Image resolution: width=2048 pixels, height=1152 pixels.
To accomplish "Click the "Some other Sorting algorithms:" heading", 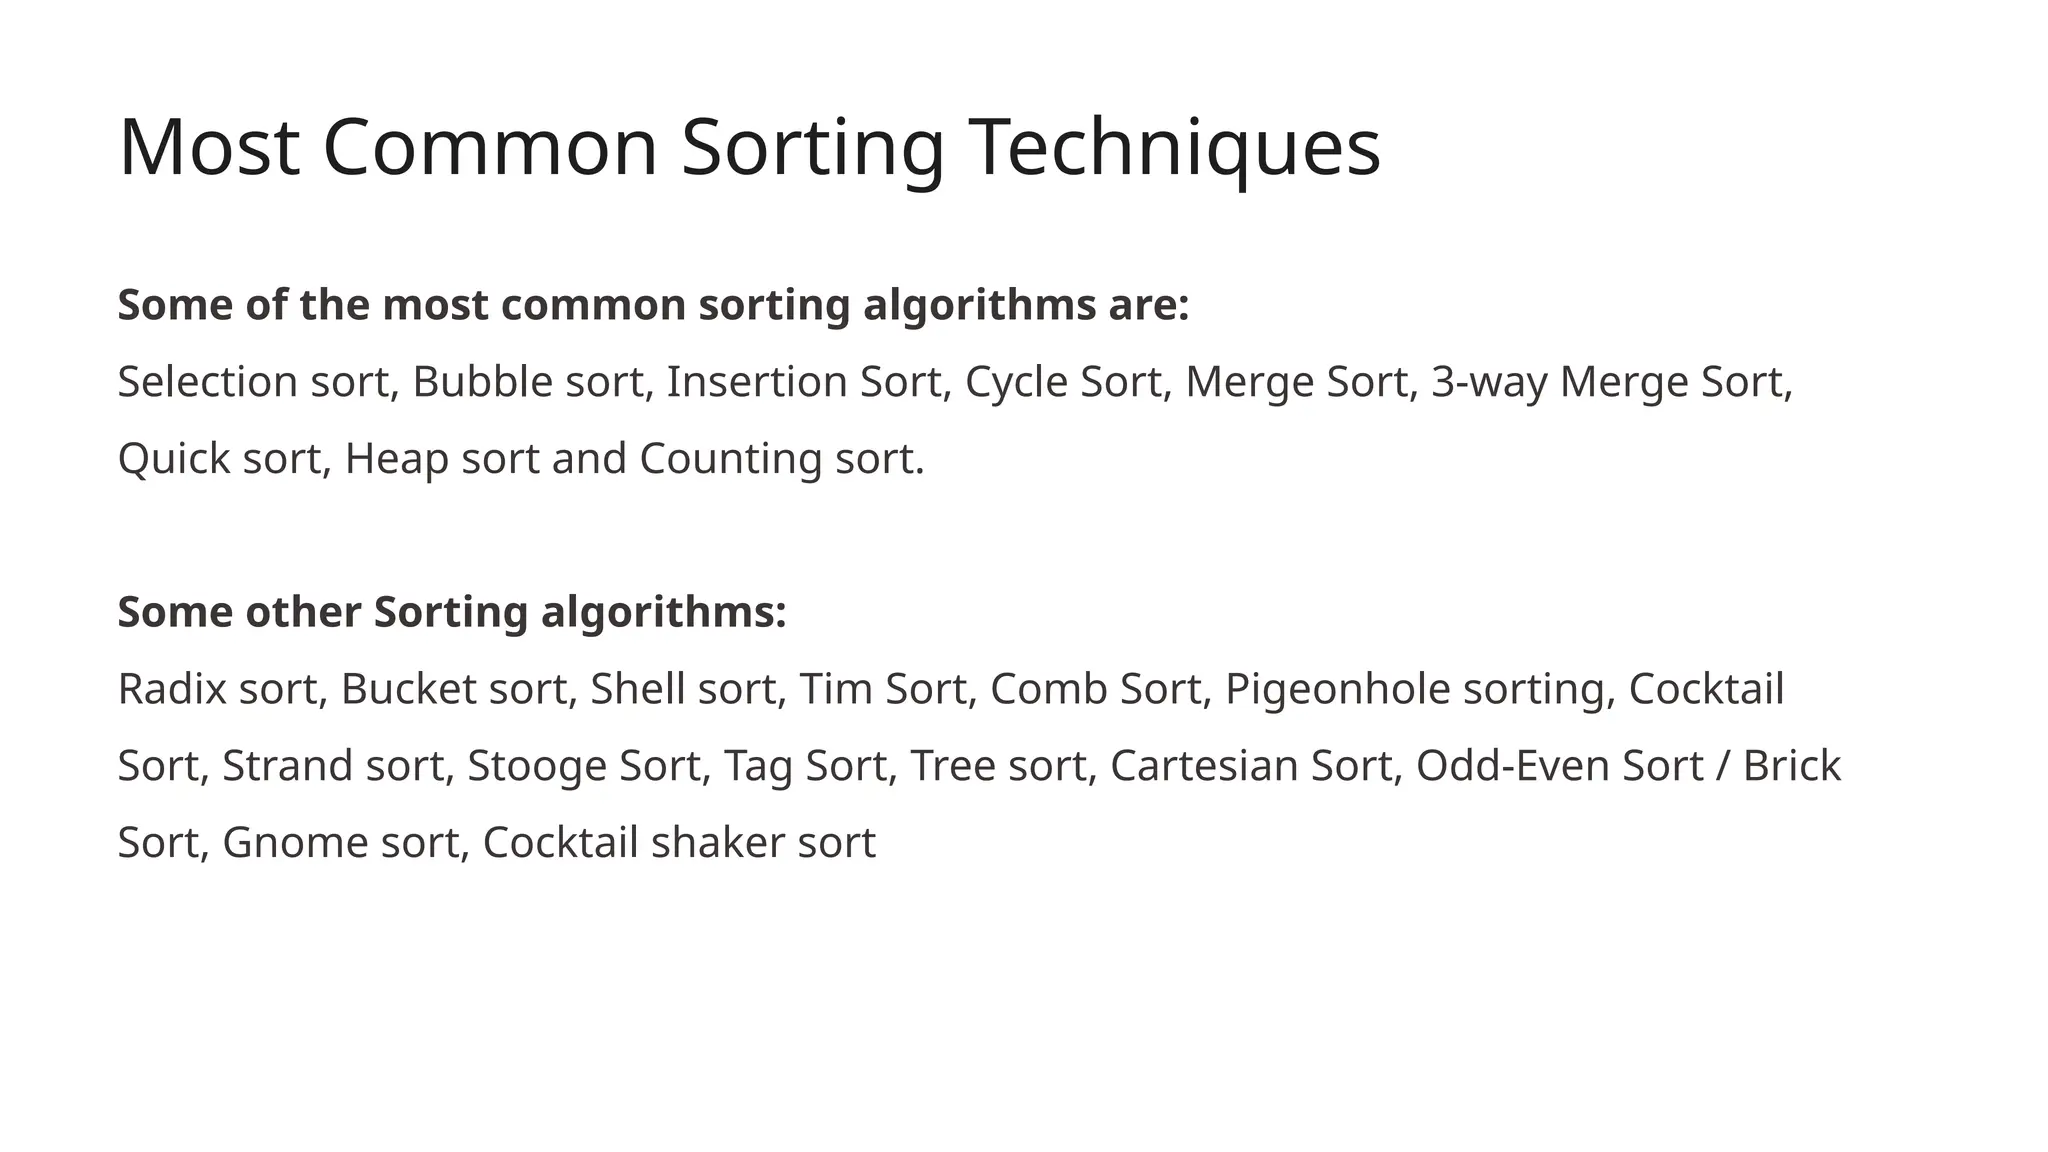I will [x=452, y=612].
